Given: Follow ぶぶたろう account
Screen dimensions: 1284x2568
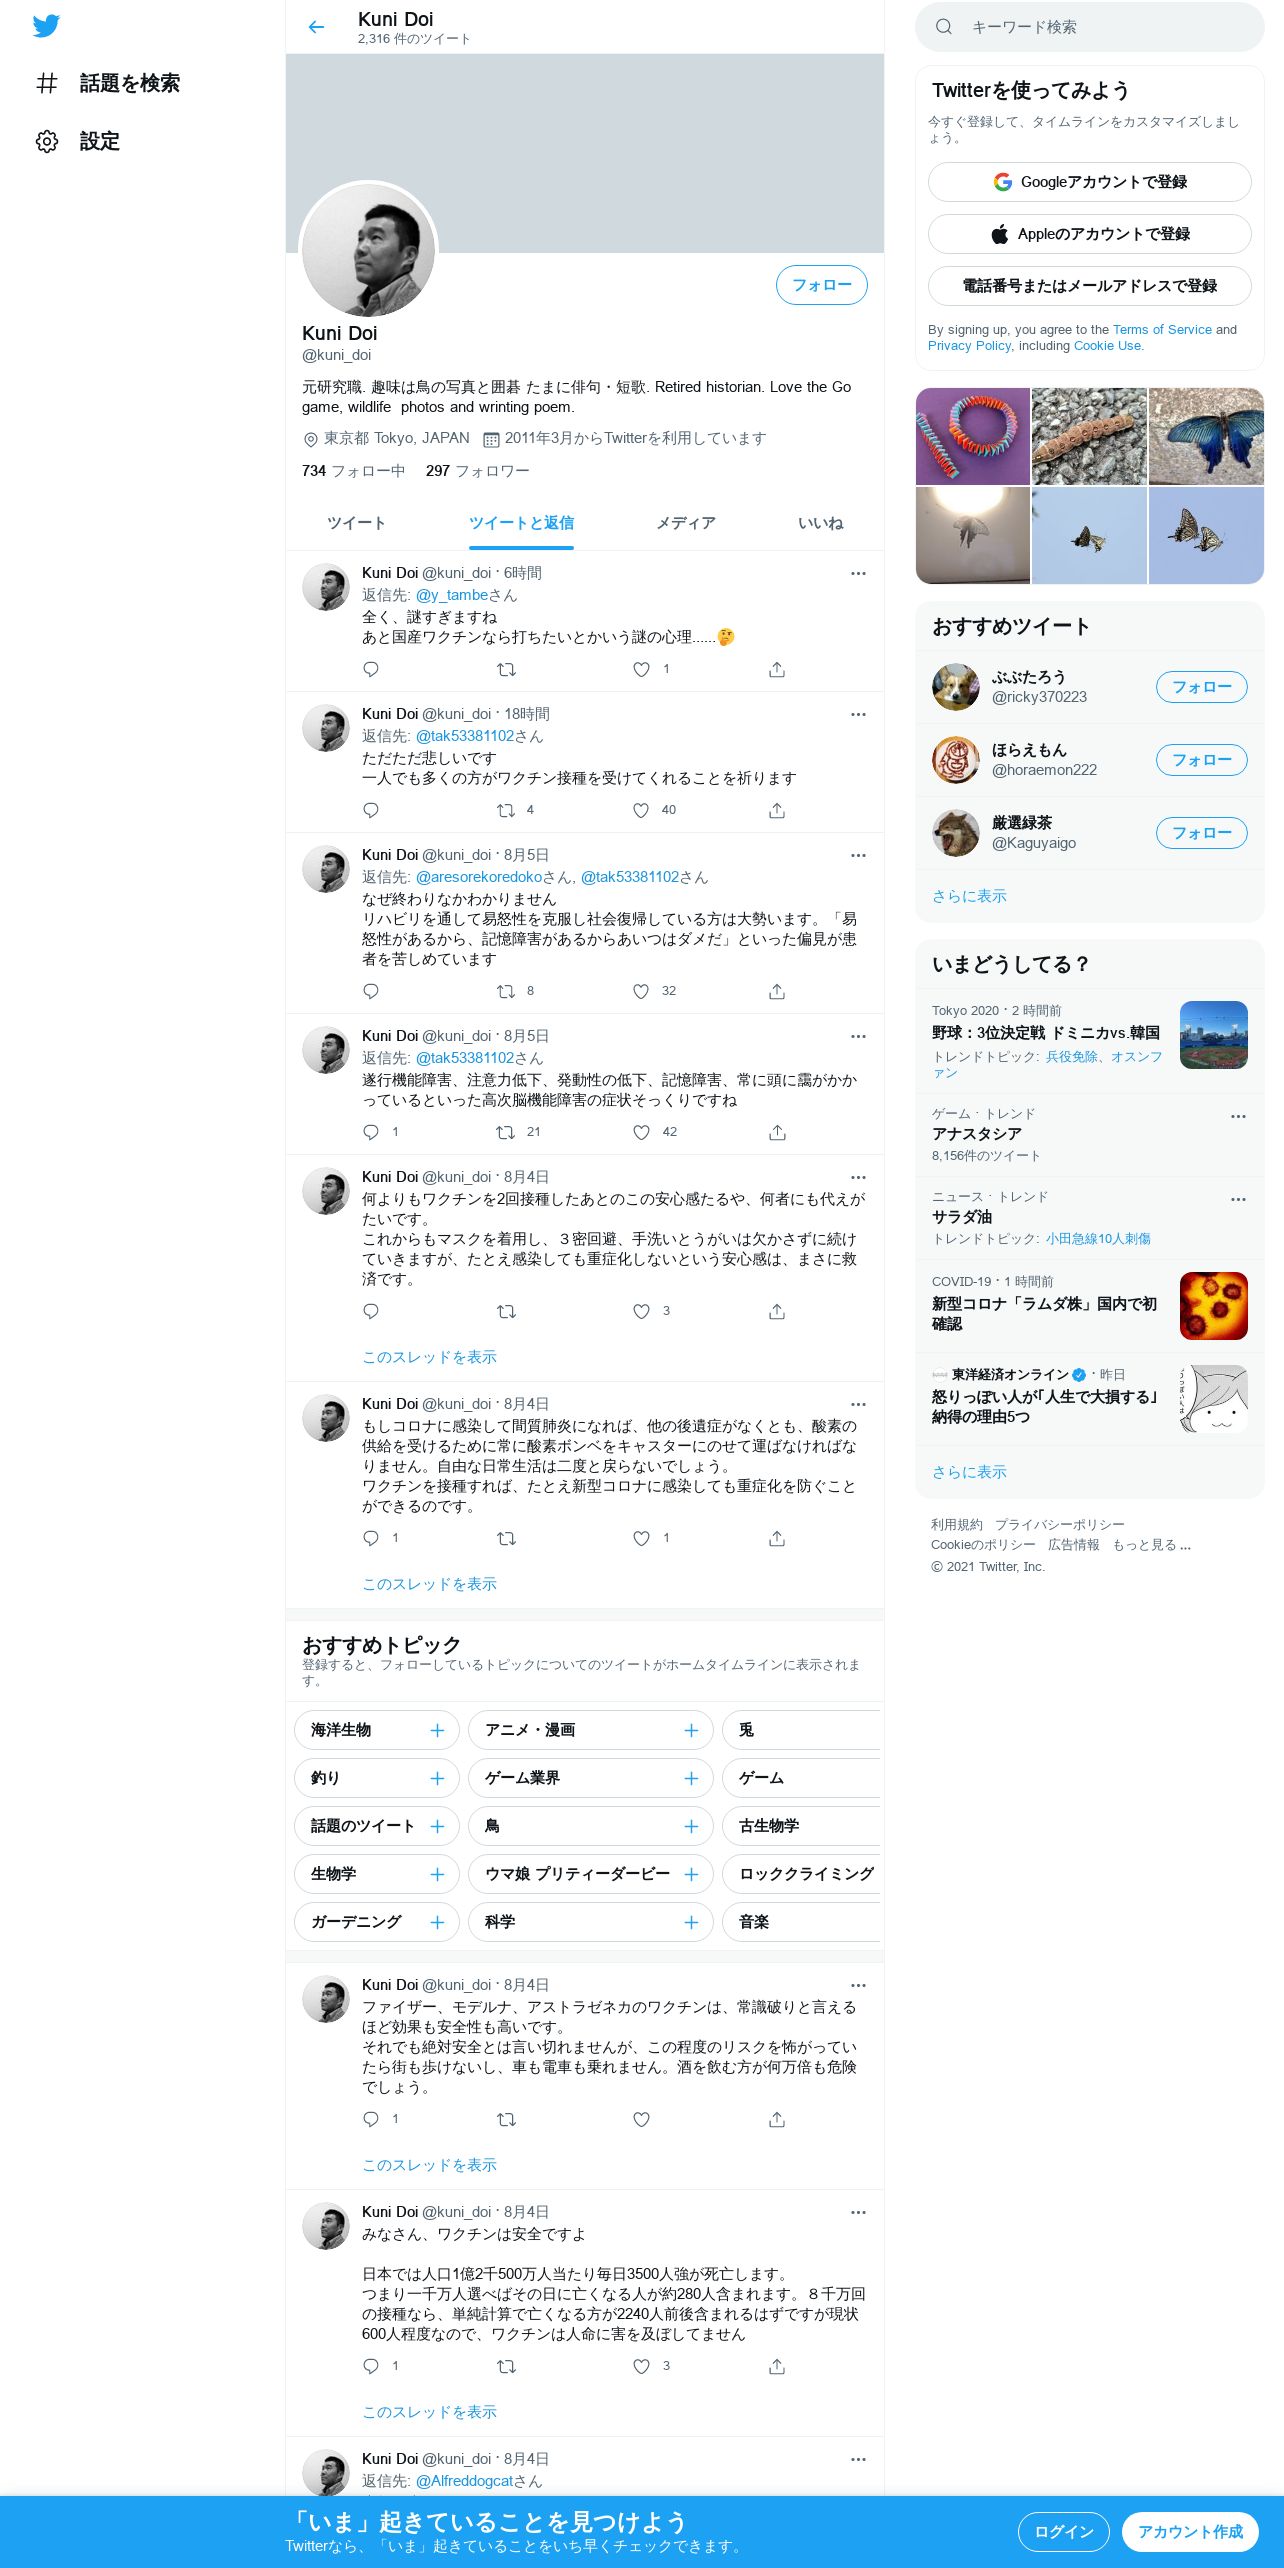Looking at the screenshot, I should click(1202, 687).
